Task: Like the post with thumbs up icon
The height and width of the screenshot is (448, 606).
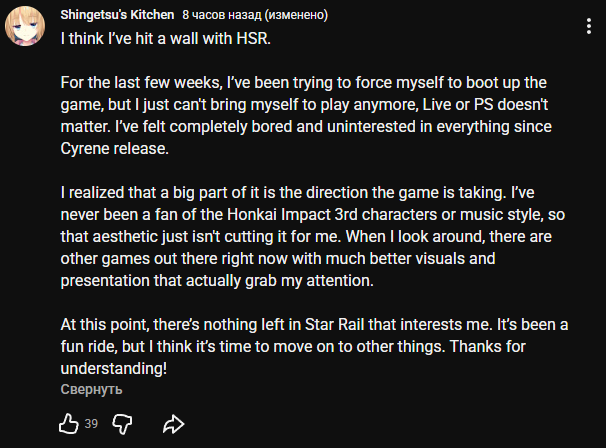Action: point(69,423)
